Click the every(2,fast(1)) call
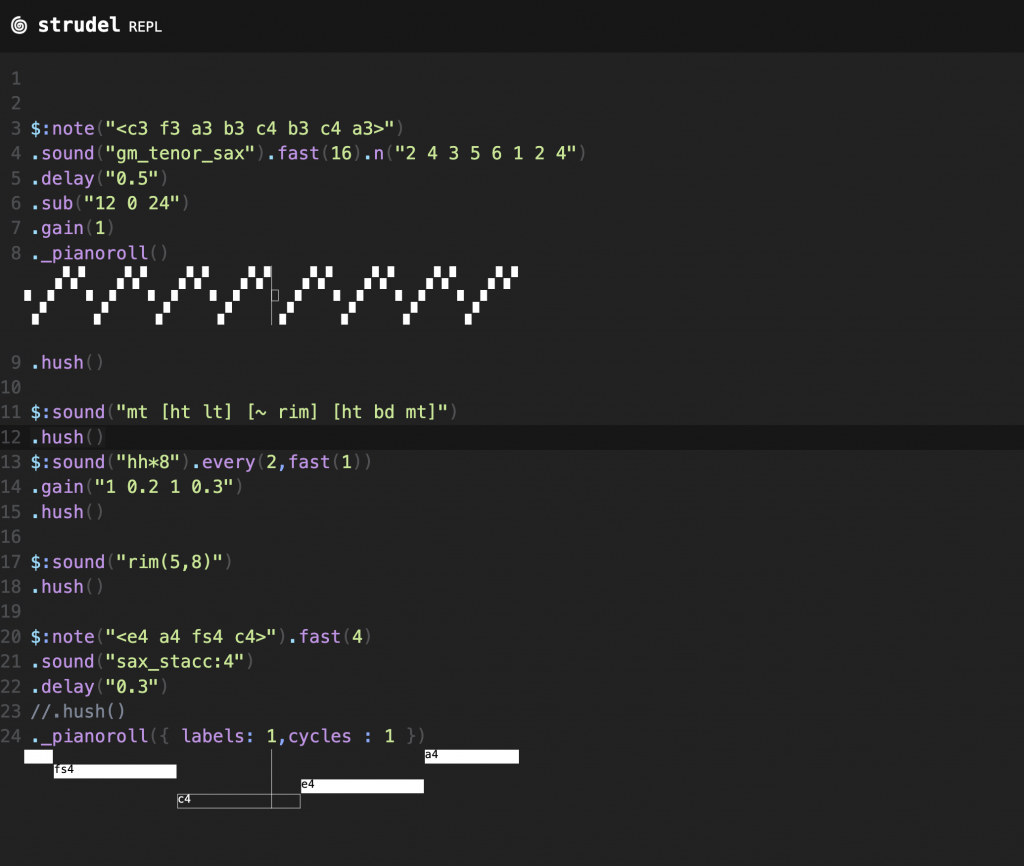The image size is (1024, 866). [x=282, y=462]
